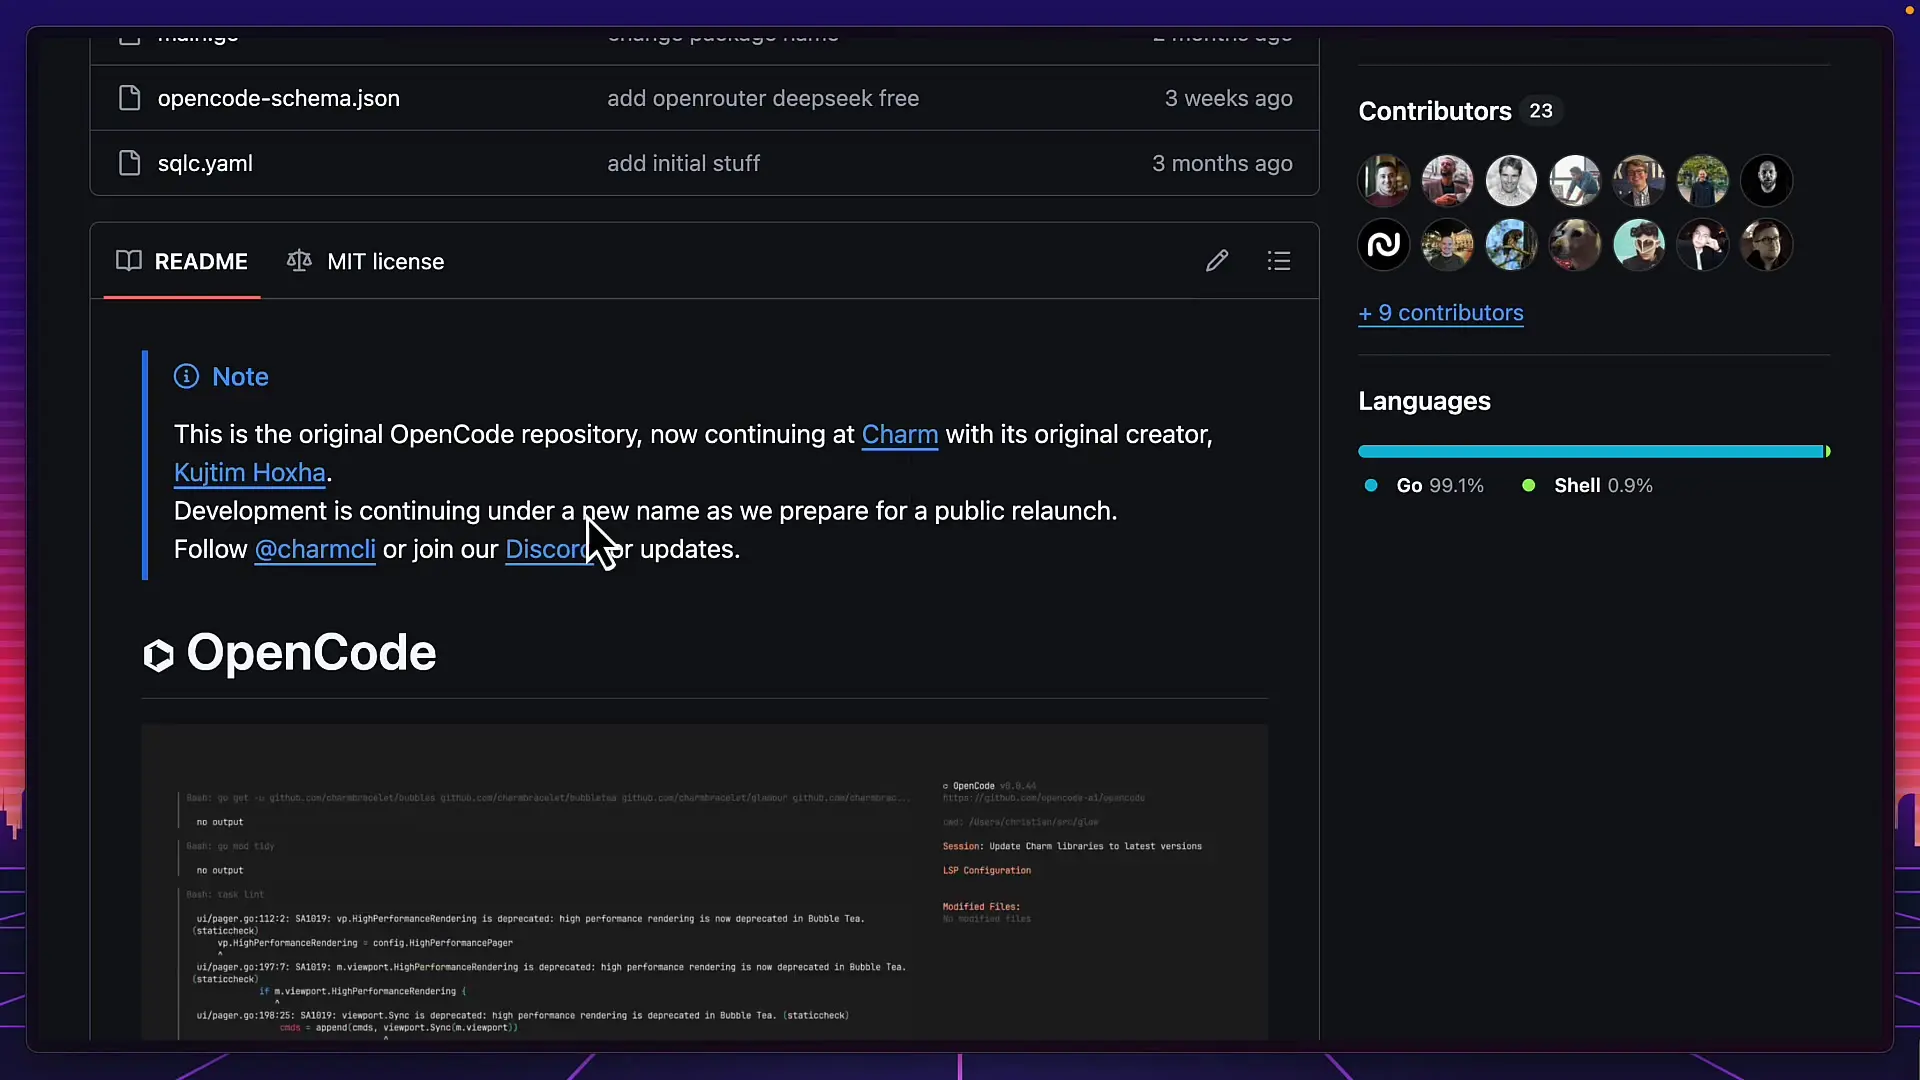The height and width of the screenshot is (1080, 1920).
Task: Open the sqlc.yaml file
Action: pos(205,163)
